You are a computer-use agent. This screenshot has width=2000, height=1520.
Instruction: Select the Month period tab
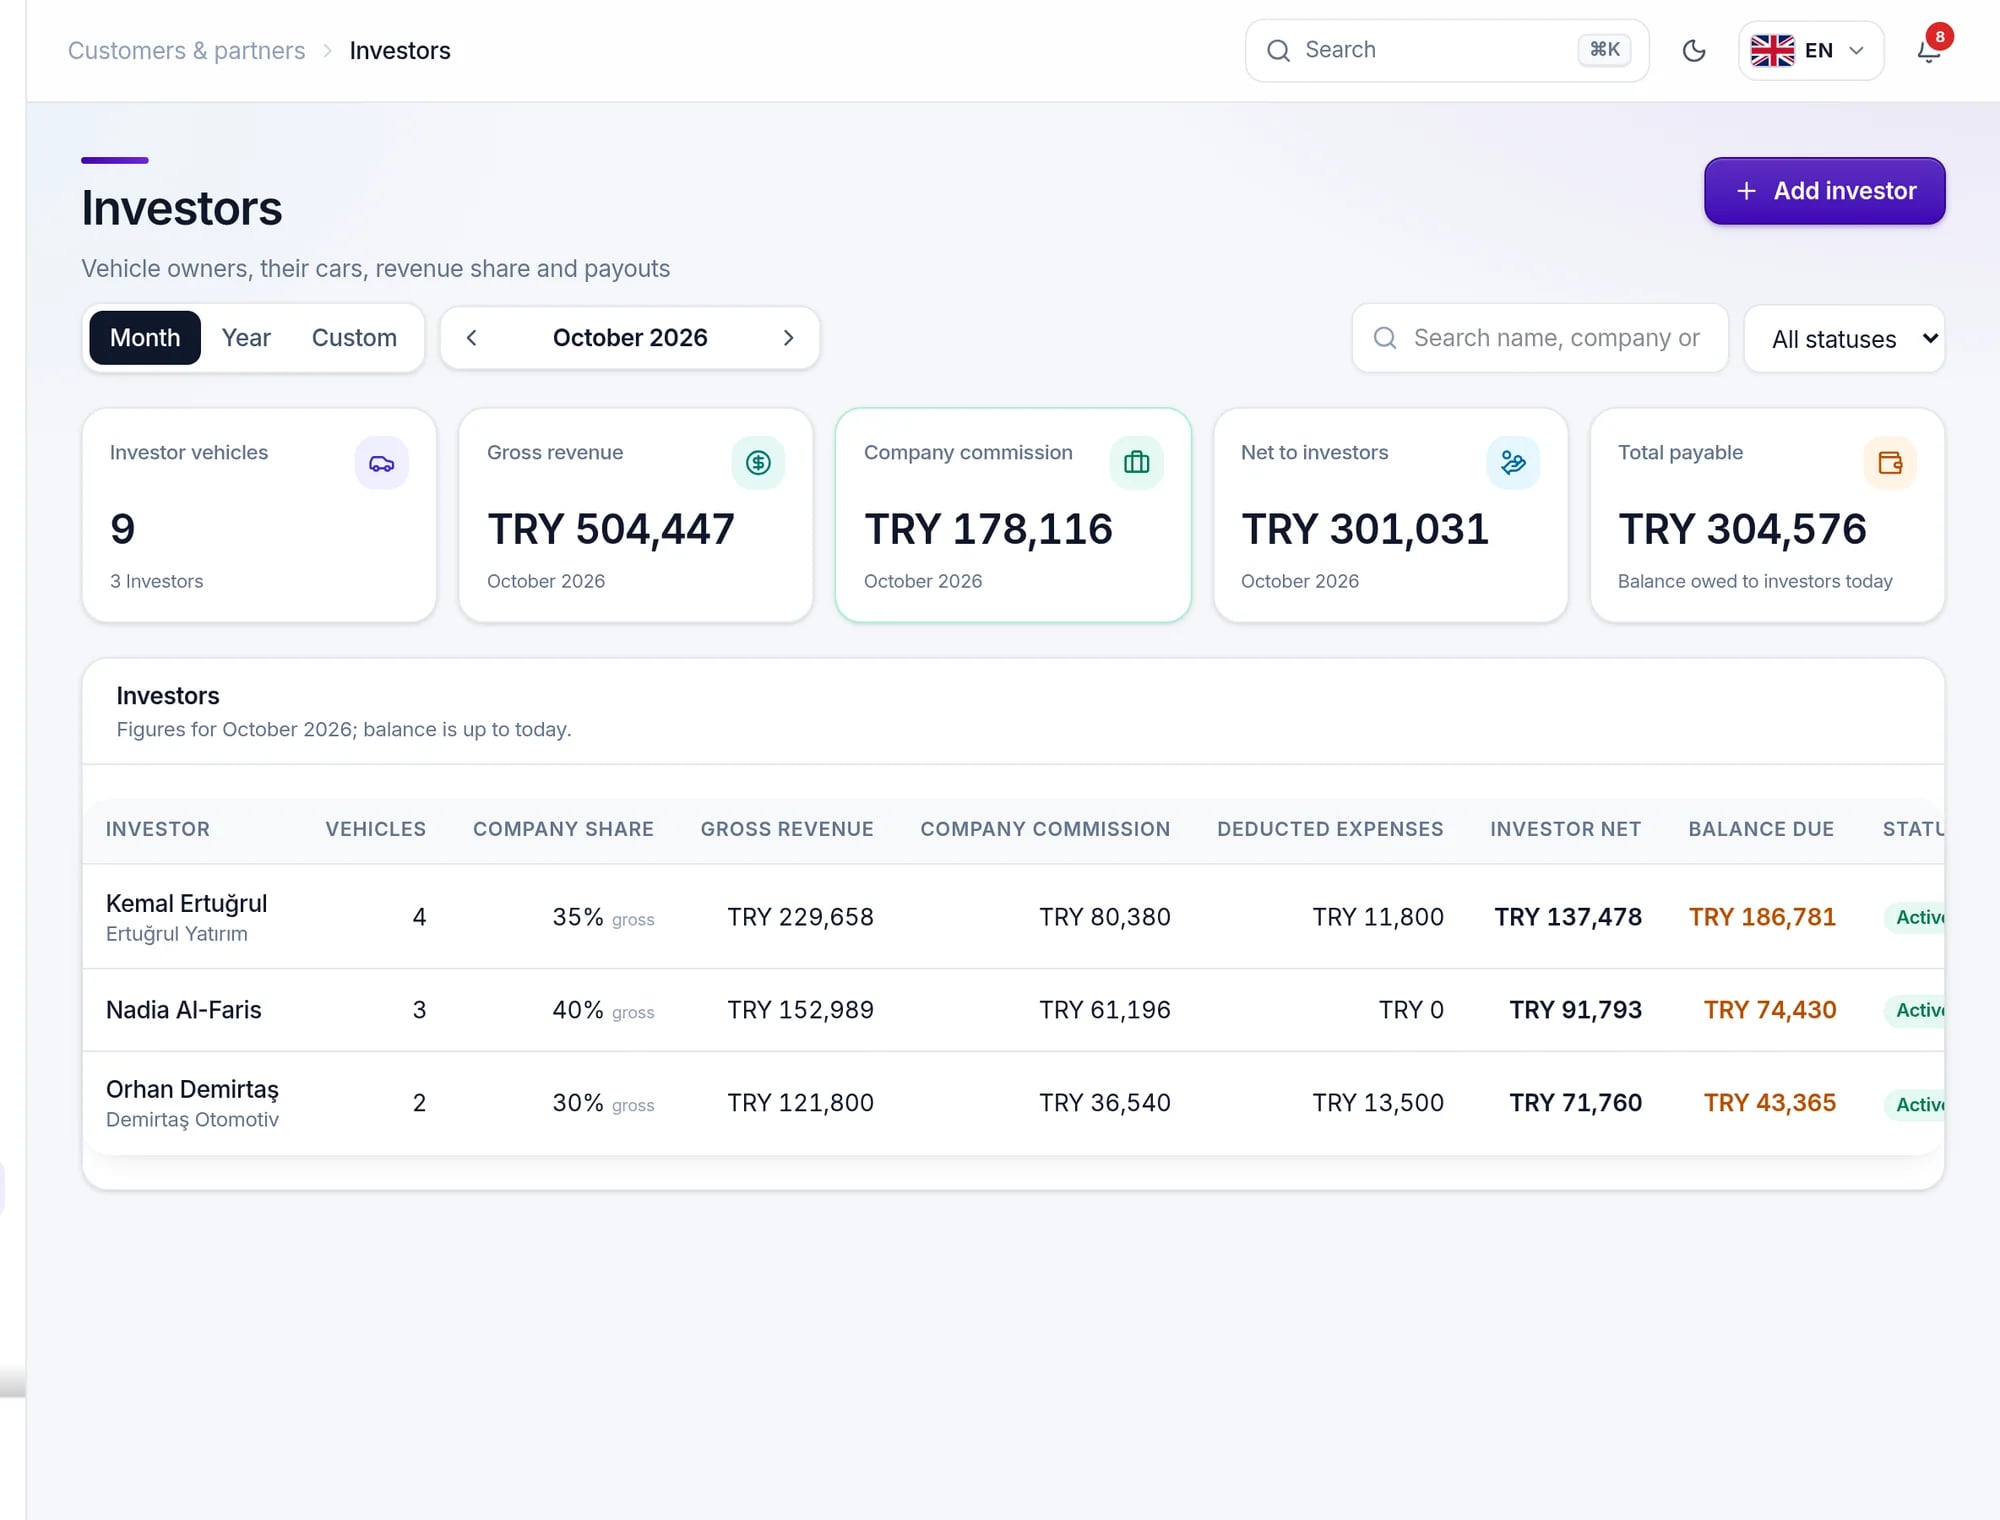[145, 338]
